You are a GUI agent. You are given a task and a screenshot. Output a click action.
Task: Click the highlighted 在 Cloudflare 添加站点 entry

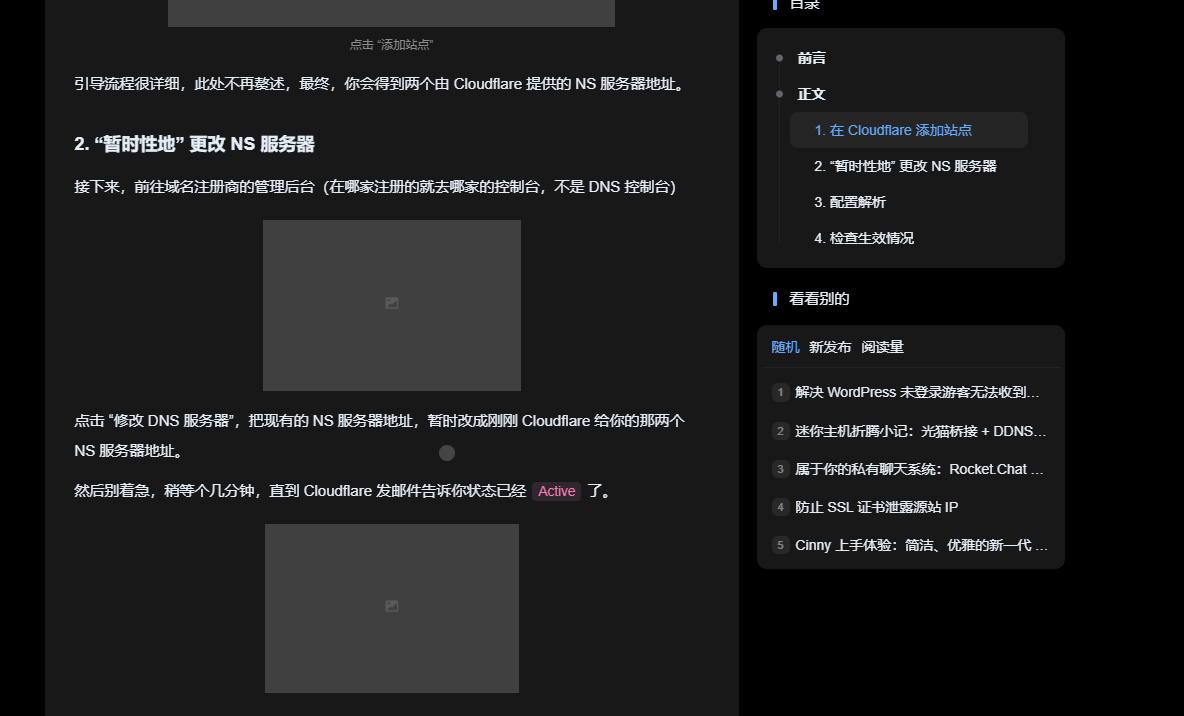pos(896,130)
